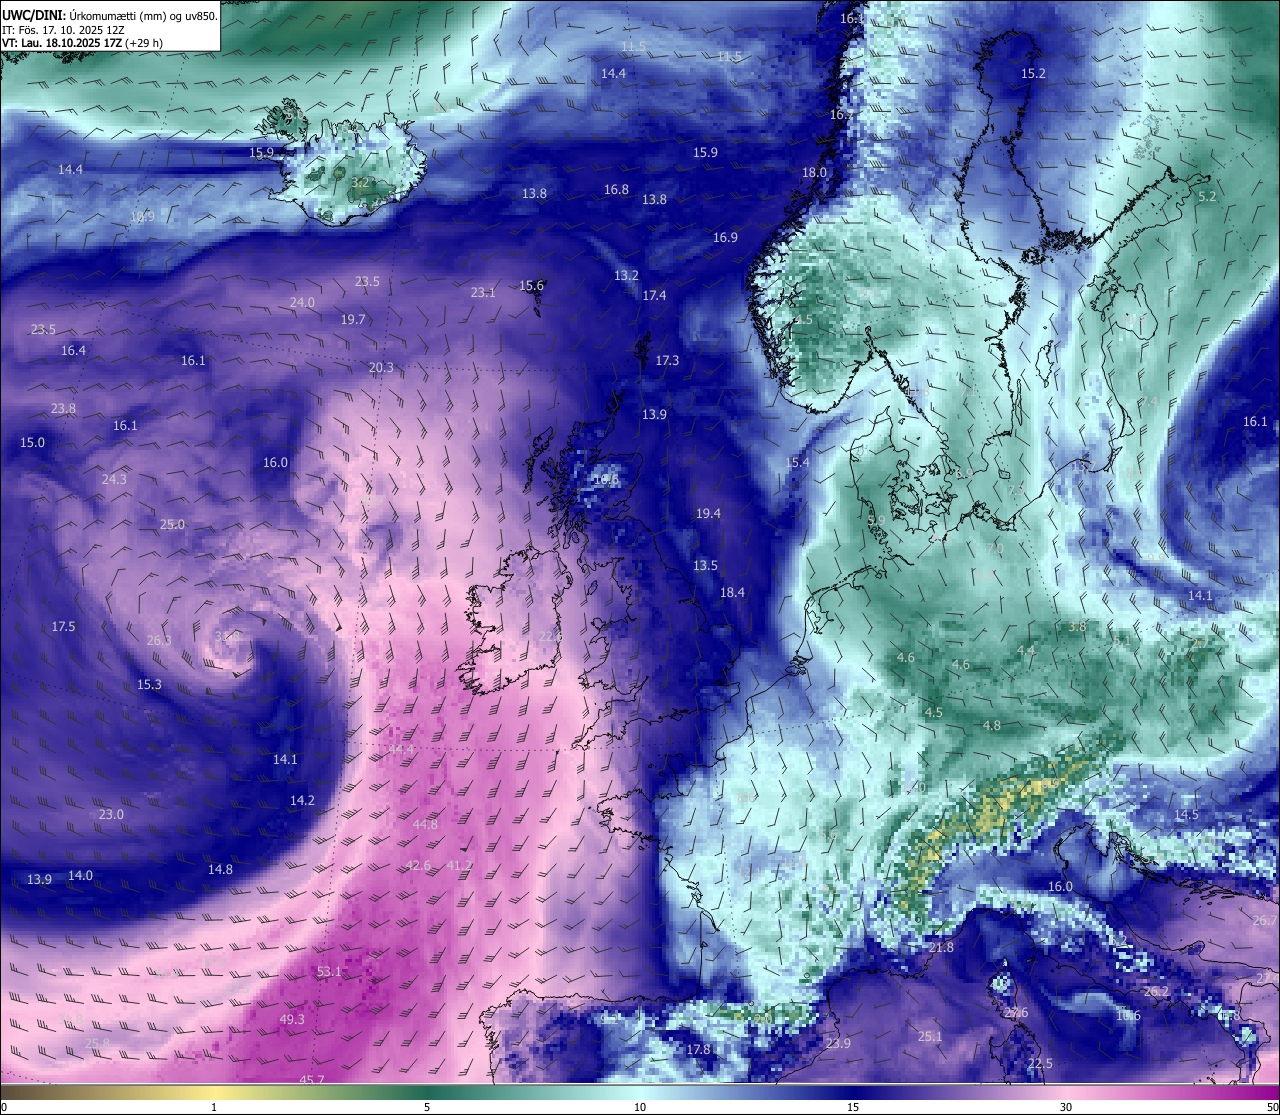Screen dimensions: 1280x1115
Task: Click the 16.8 value east of Iceland
Action: coord(616,189)
